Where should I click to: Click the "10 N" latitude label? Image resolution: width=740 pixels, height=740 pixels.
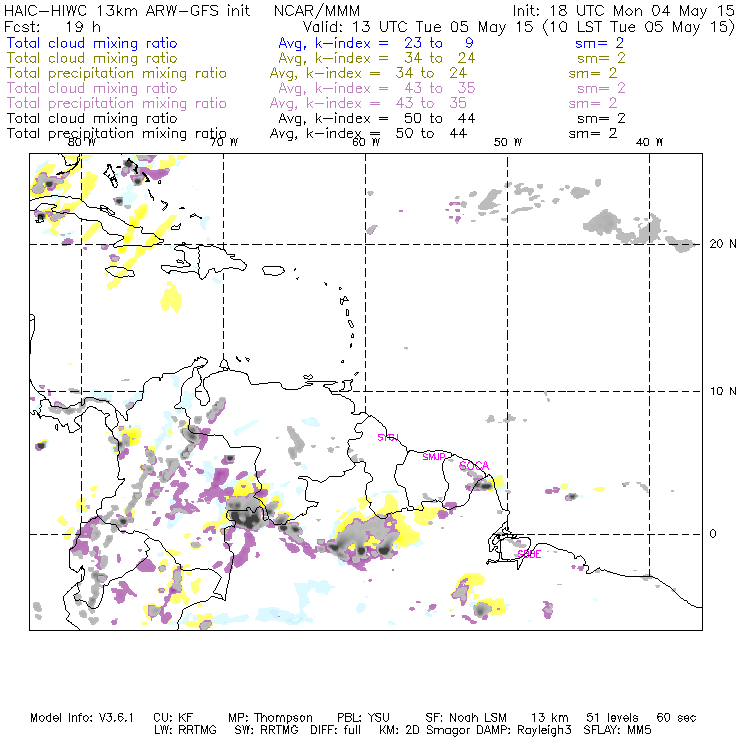click(723, 391)
